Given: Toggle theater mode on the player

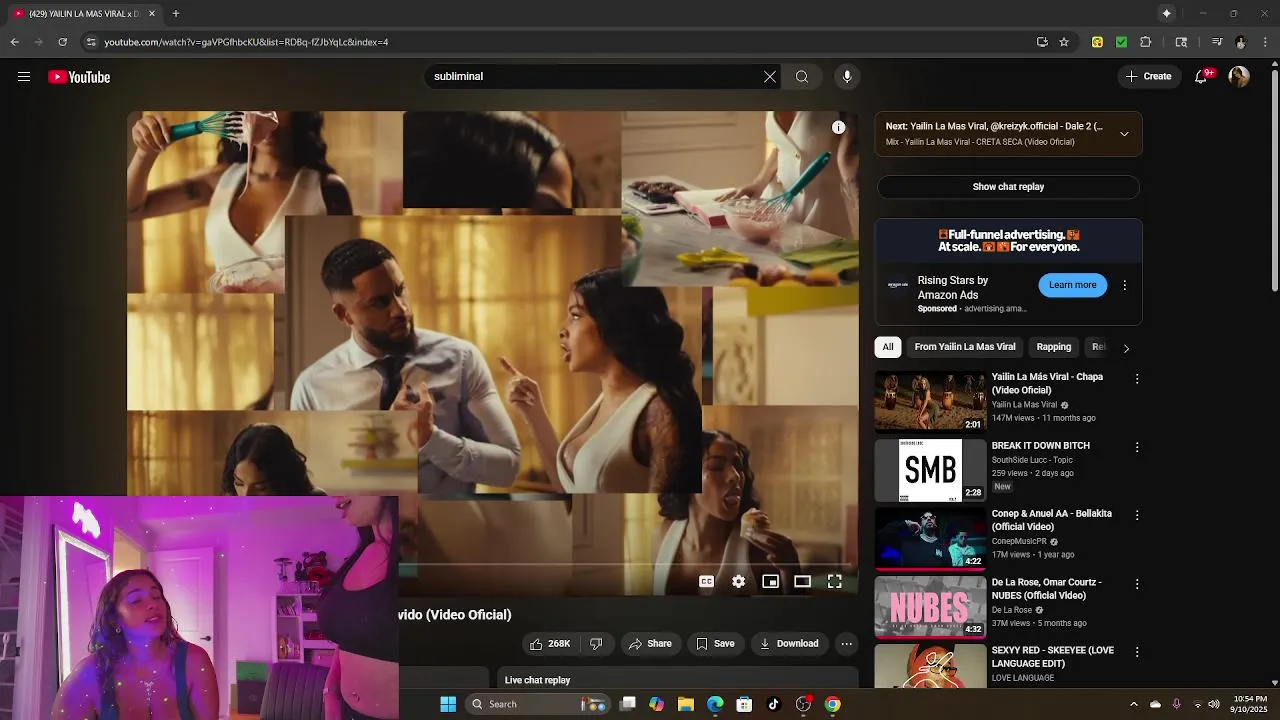Looking at the screenshot, I should click(x=802, y=582).
